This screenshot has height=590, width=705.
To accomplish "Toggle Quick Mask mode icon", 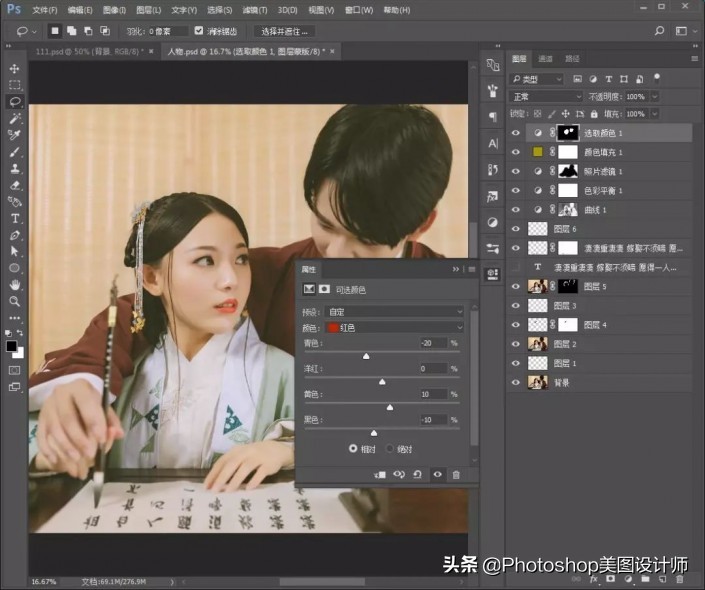I will [x=14, y=371].
